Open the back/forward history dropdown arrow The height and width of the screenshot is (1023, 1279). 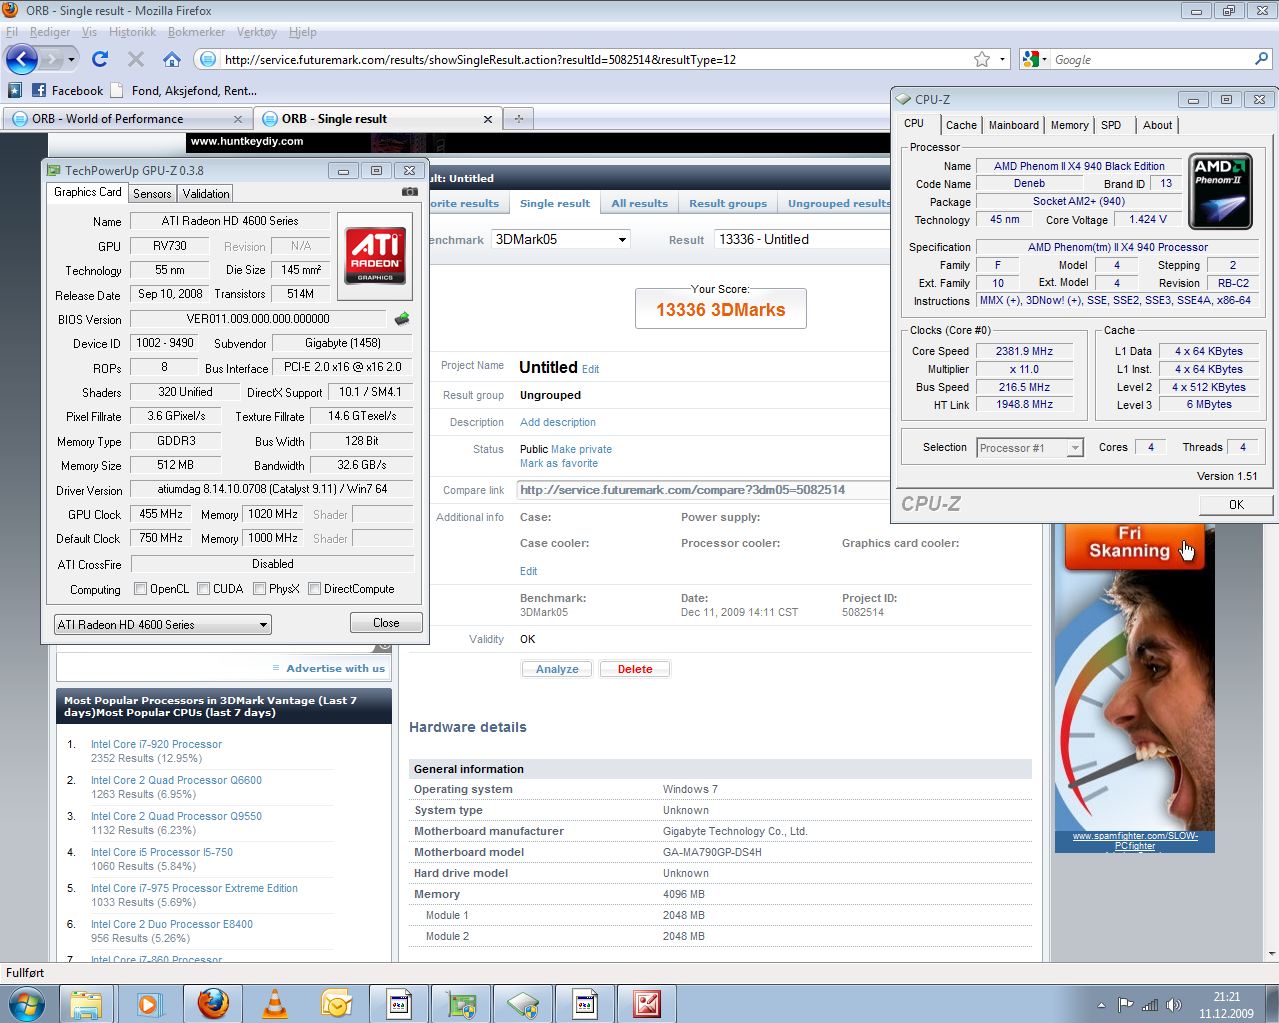pos(71,59)
